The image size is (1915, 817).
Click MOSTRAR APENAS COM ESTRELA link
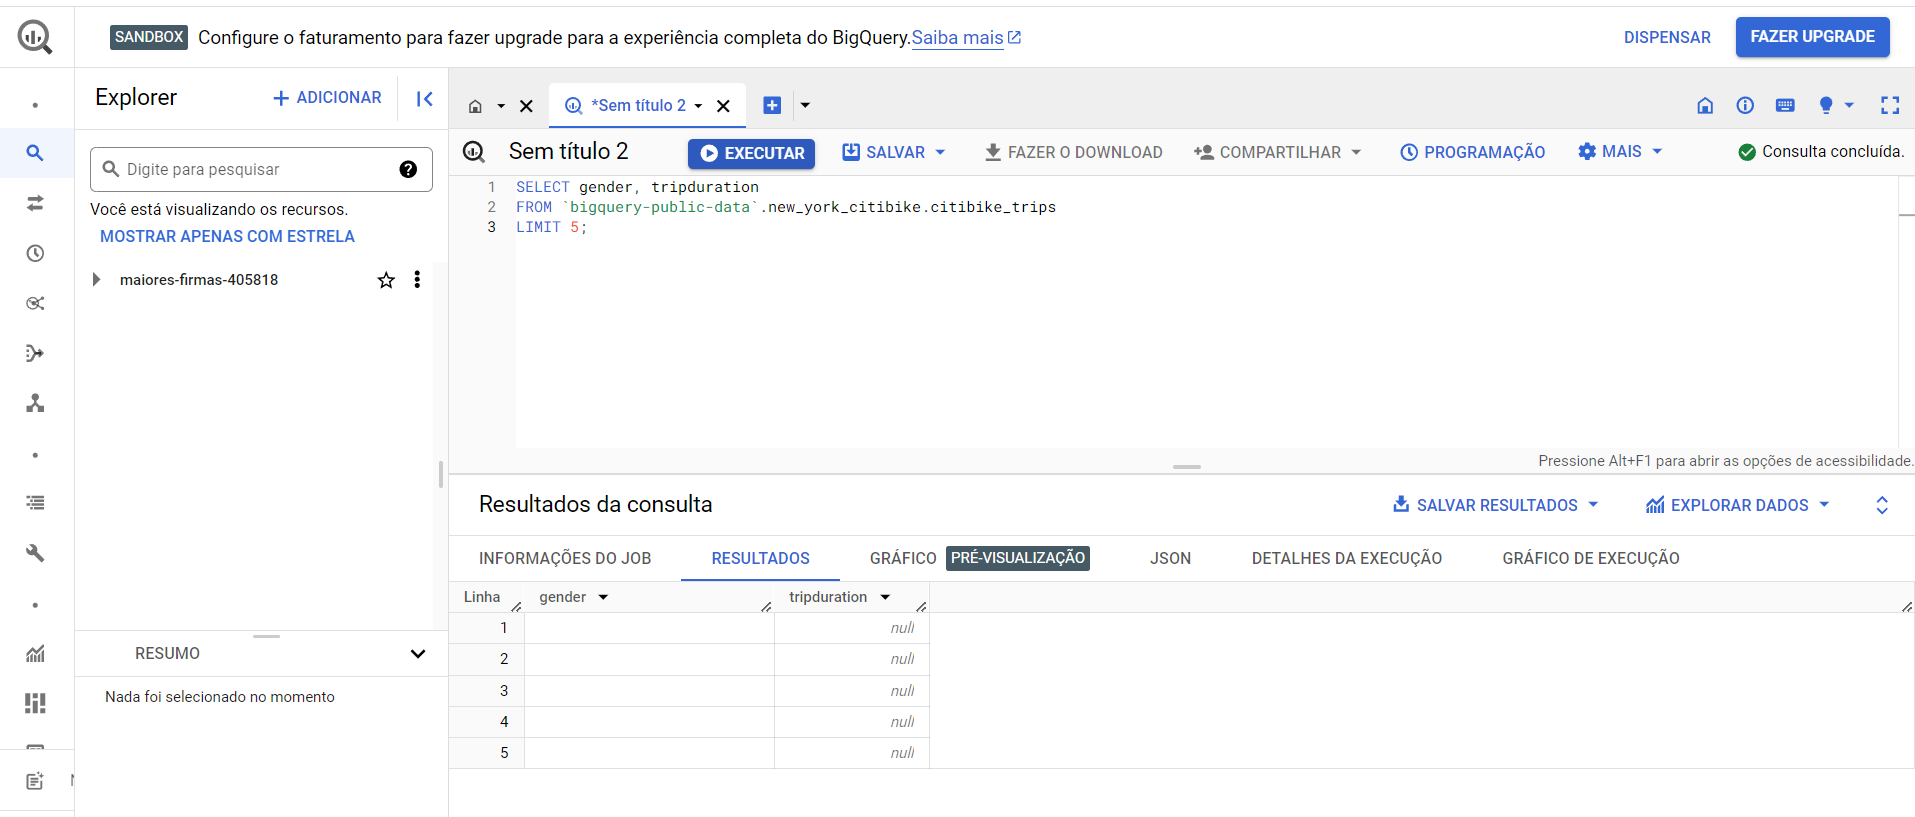pos(227,236)
